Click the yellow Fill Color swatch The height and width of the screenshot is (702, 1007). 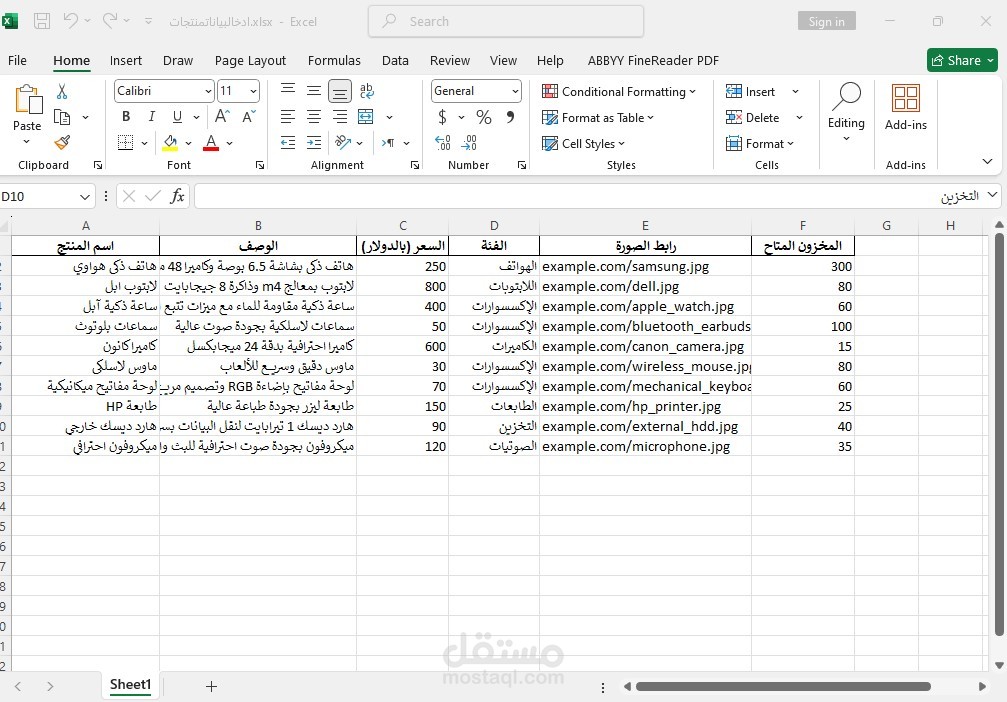coord(170,143)
